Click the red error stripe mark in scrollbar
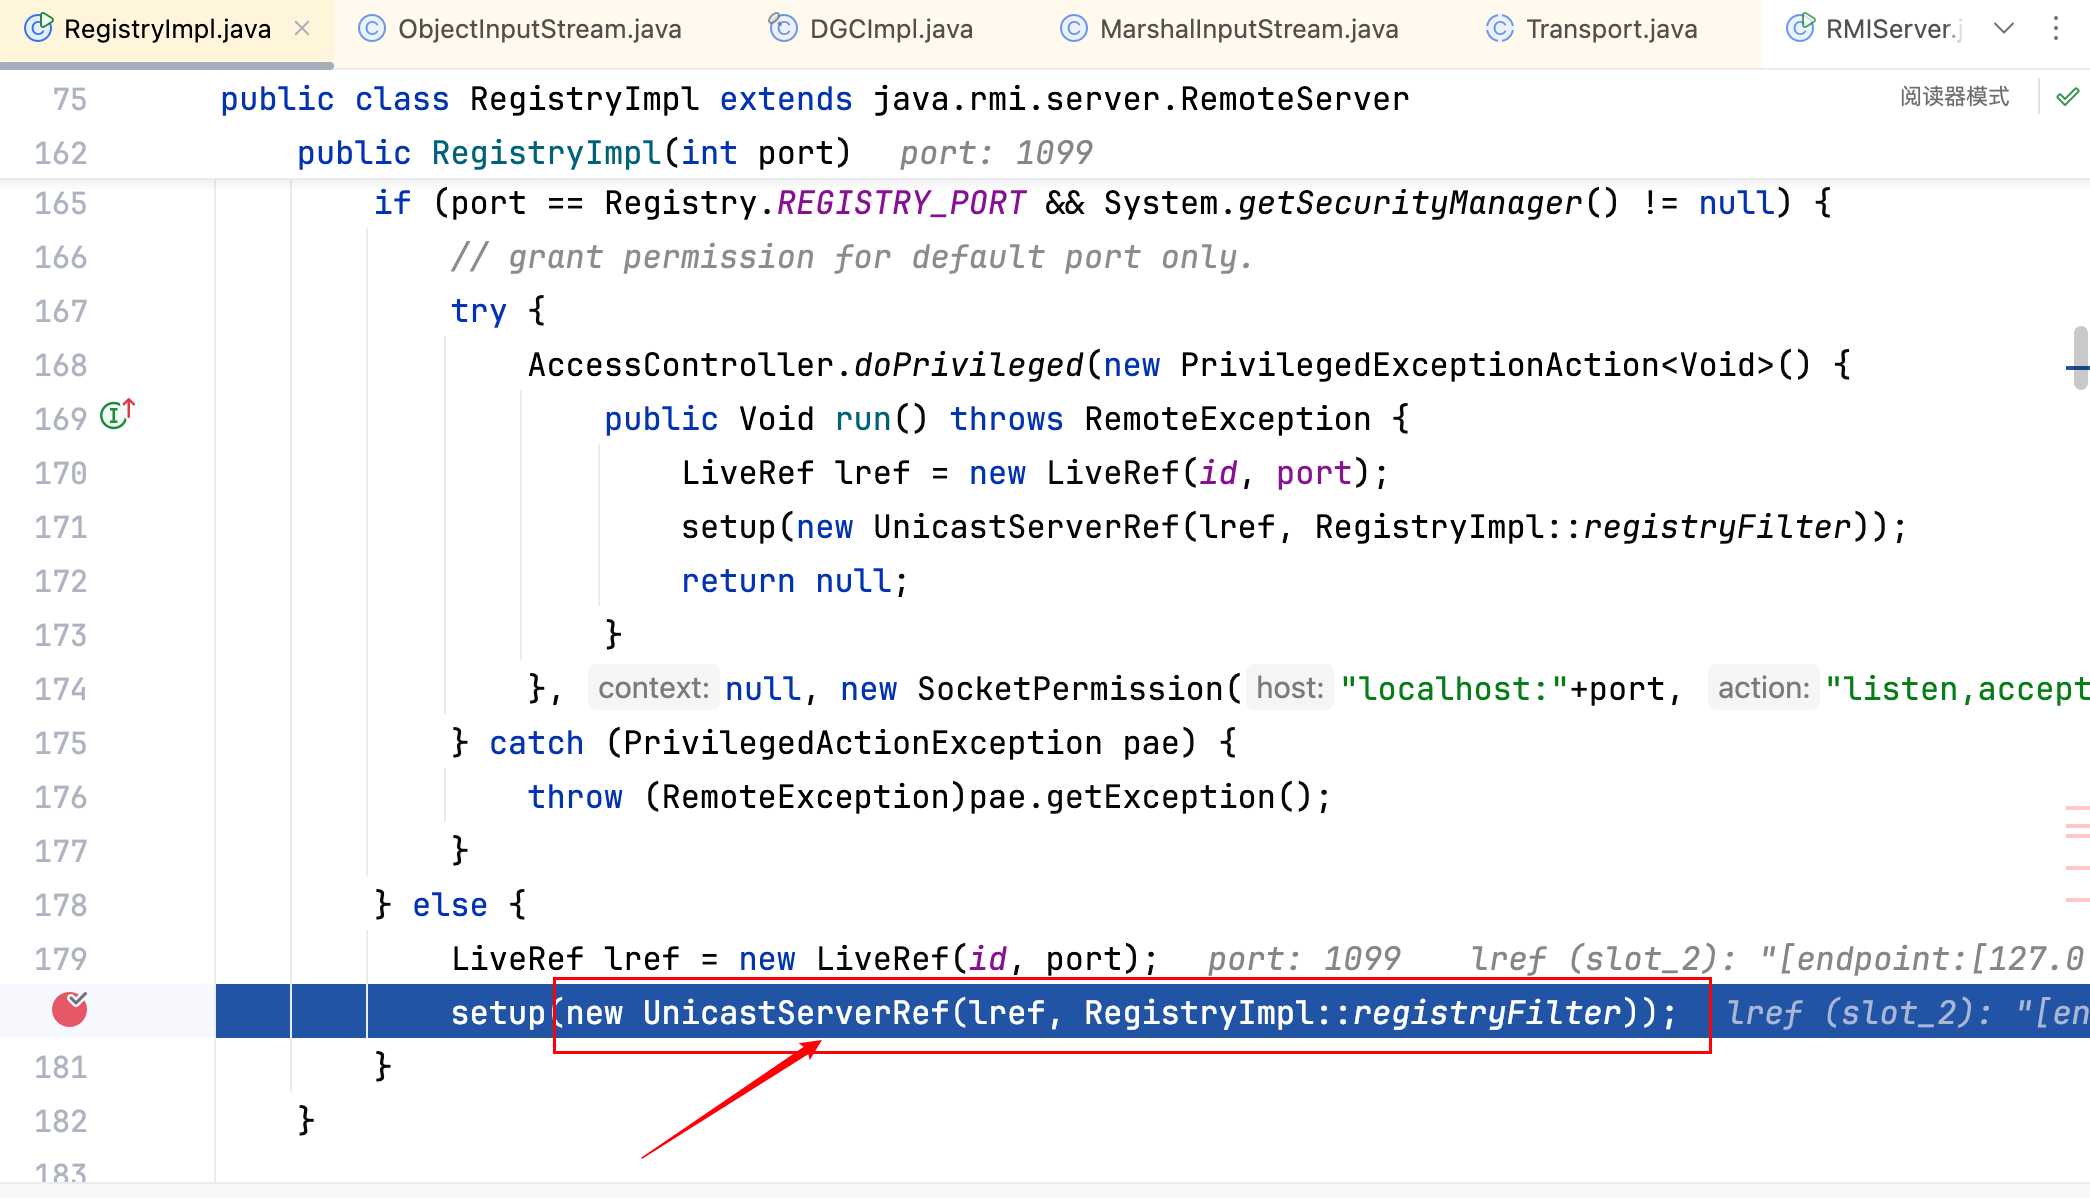2090x1198 pixels. [2077, 808]
